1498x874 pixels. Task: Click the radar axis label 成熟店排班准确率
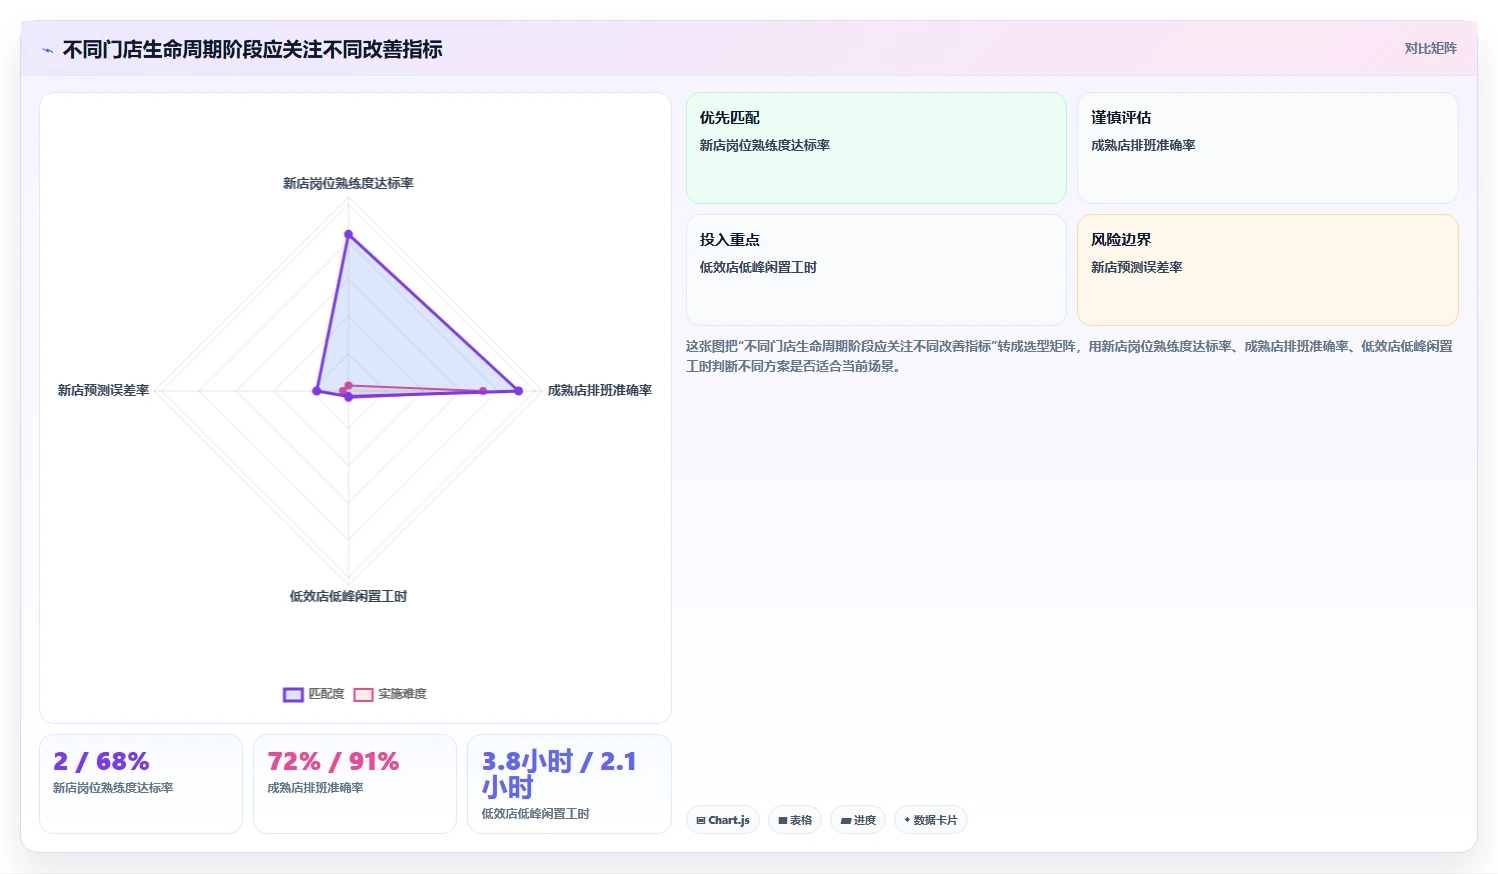600,390
